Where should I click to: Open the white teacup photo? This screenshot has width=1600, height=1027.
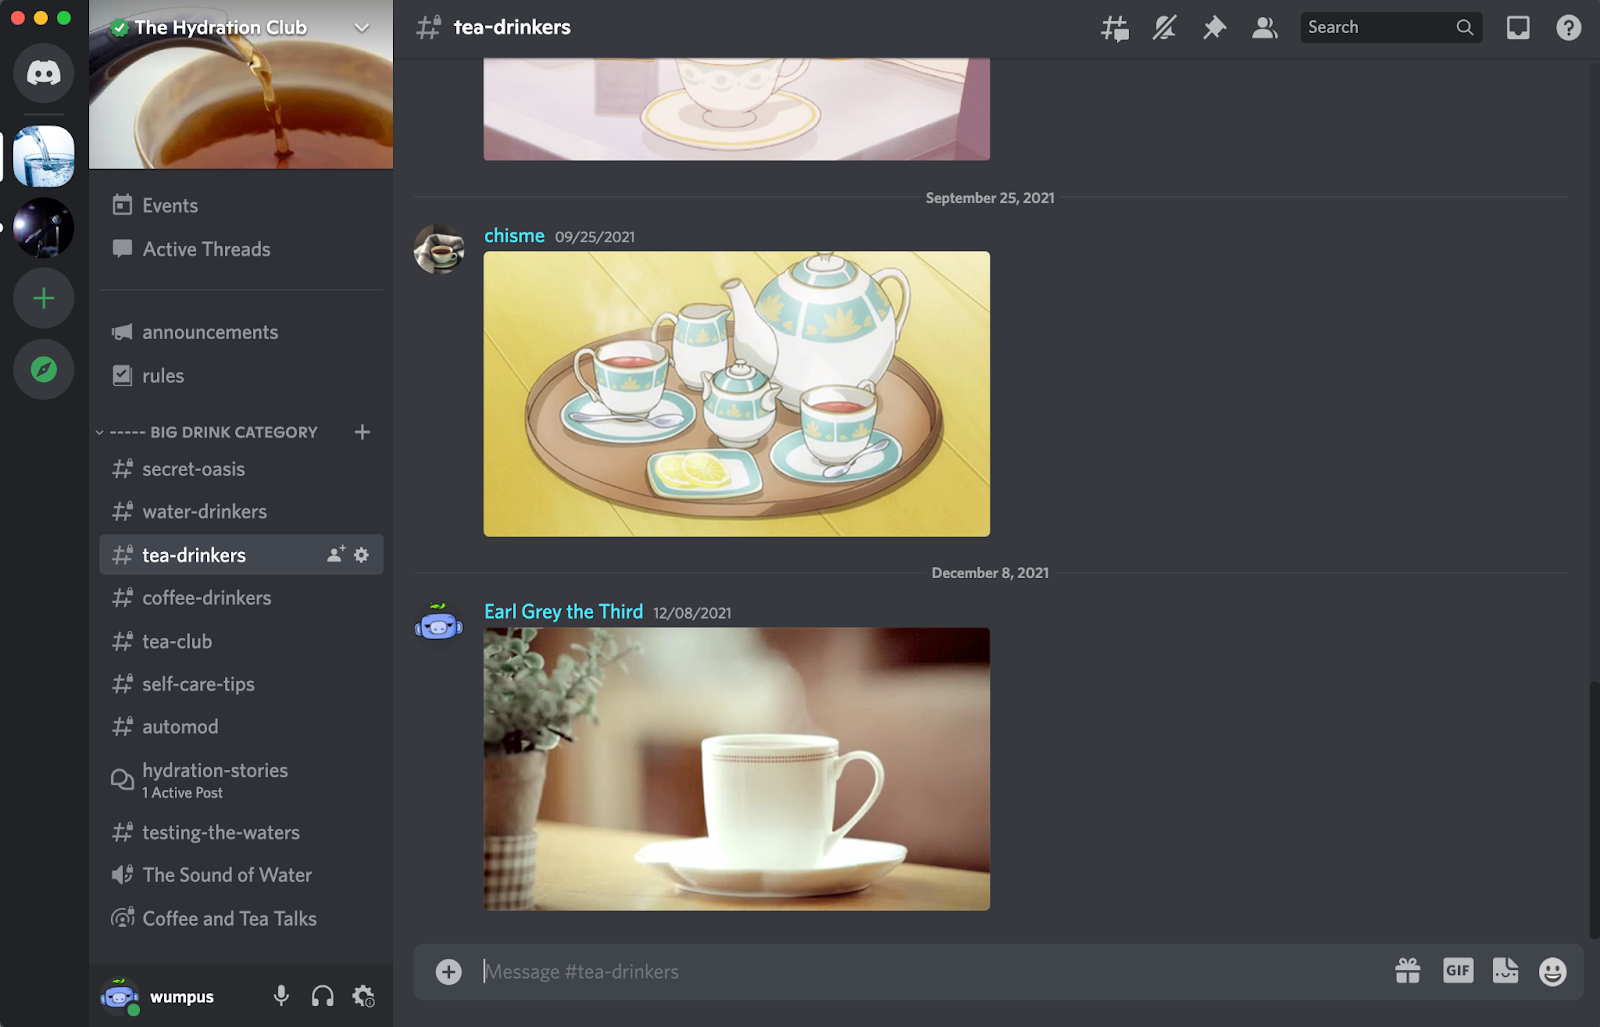click(737, 769)
